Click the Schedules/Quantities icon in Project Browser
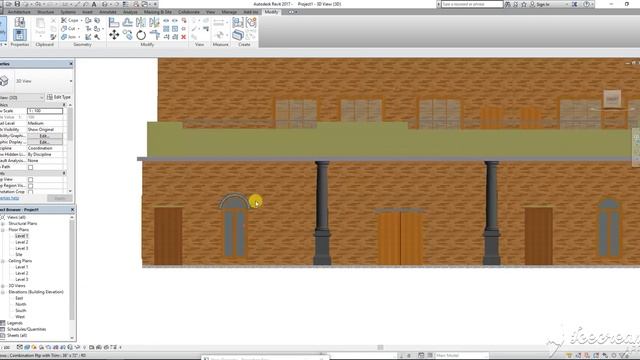Image resolution: width=640 pixels, height=360 pixels. [3, 329]
